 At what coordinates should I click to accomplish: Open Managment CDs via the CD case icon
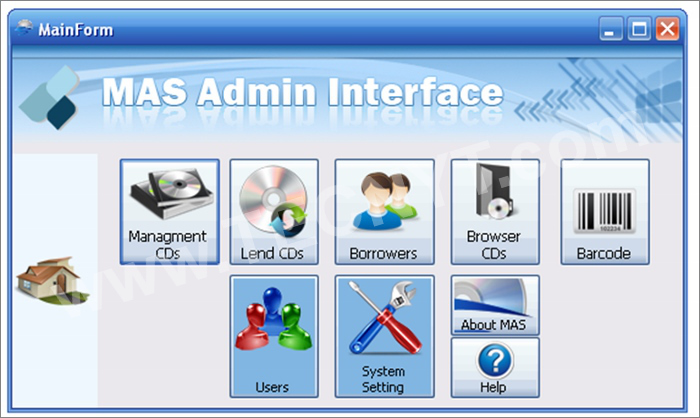(172, 193)
